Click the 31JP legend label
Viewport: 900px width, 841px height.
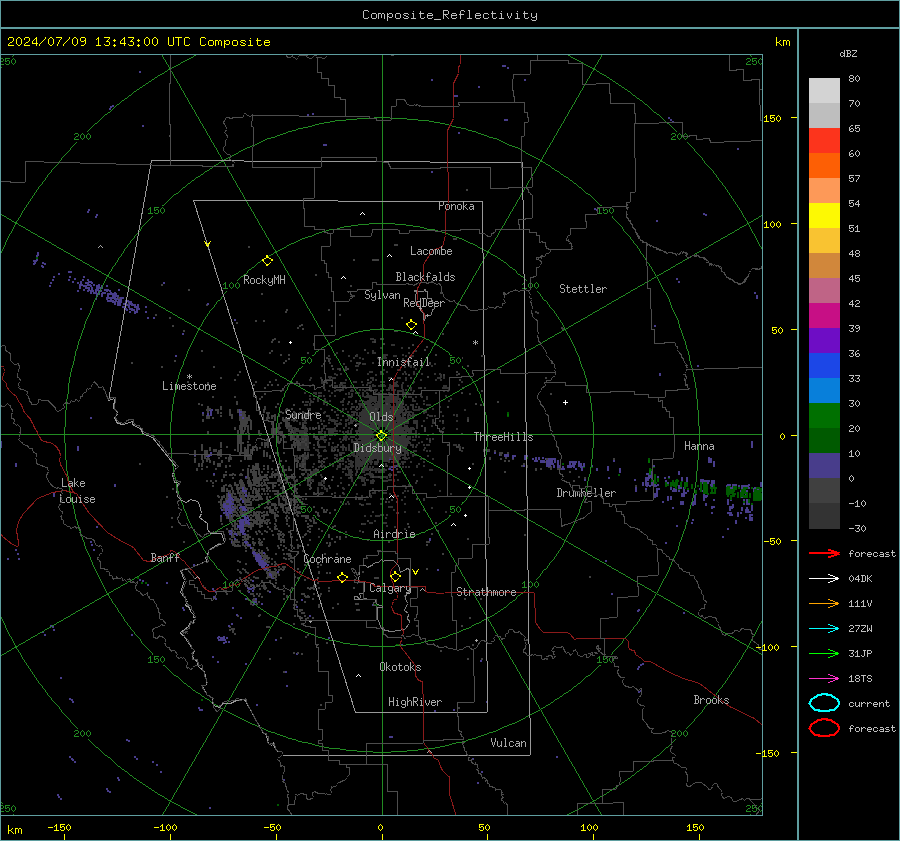coord(860,653)
